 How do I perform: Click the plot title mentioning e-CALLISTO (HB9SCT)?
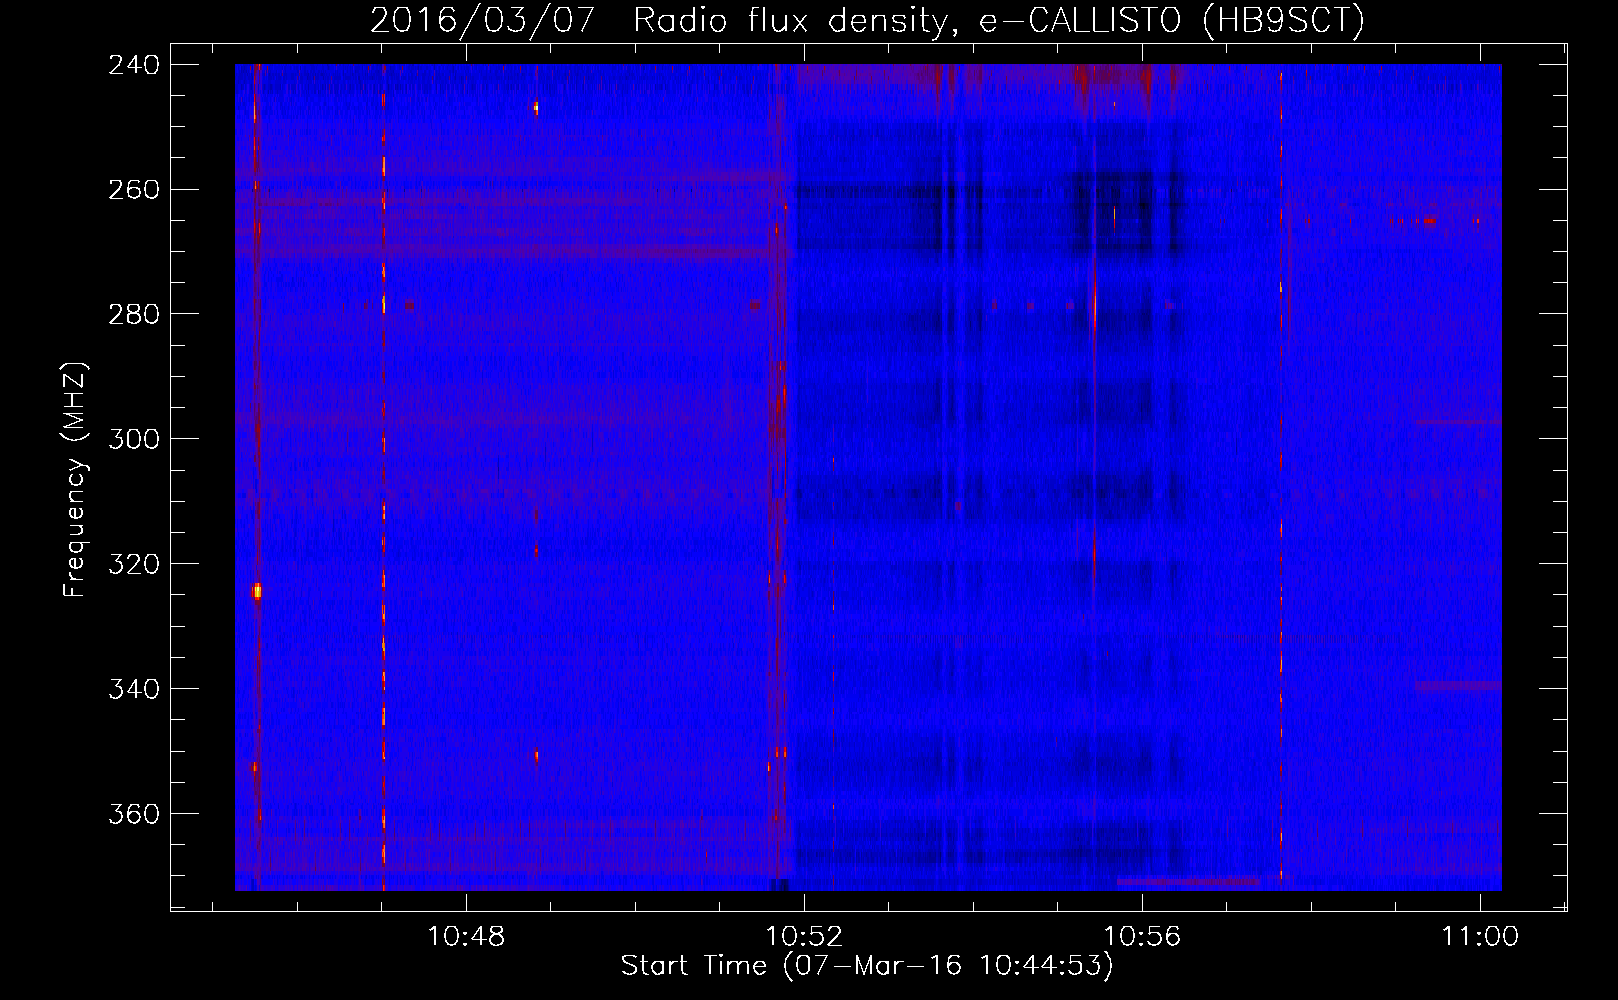coord(867,20)
